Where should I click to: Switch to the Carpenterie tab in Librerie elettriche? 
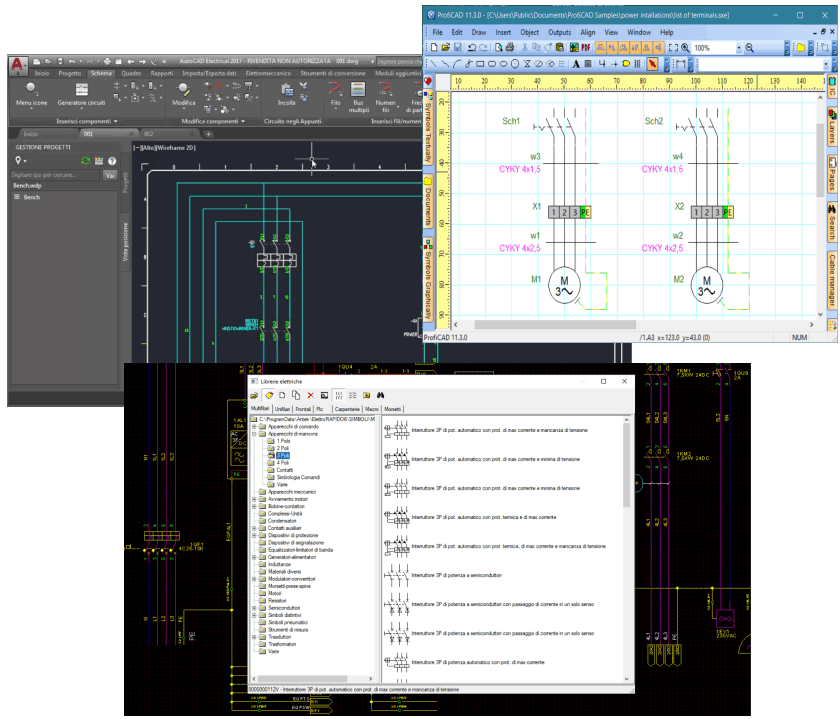[x=347, y=409]
